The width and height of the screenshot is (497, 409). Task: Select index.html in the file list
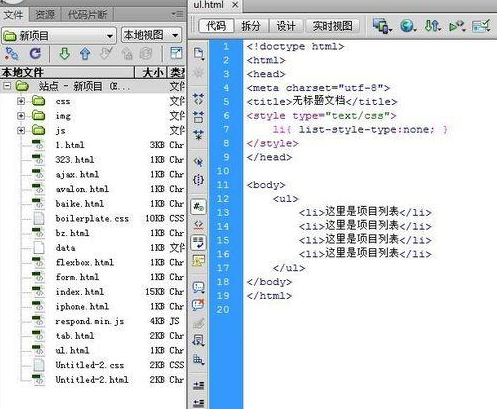(80, 292)
